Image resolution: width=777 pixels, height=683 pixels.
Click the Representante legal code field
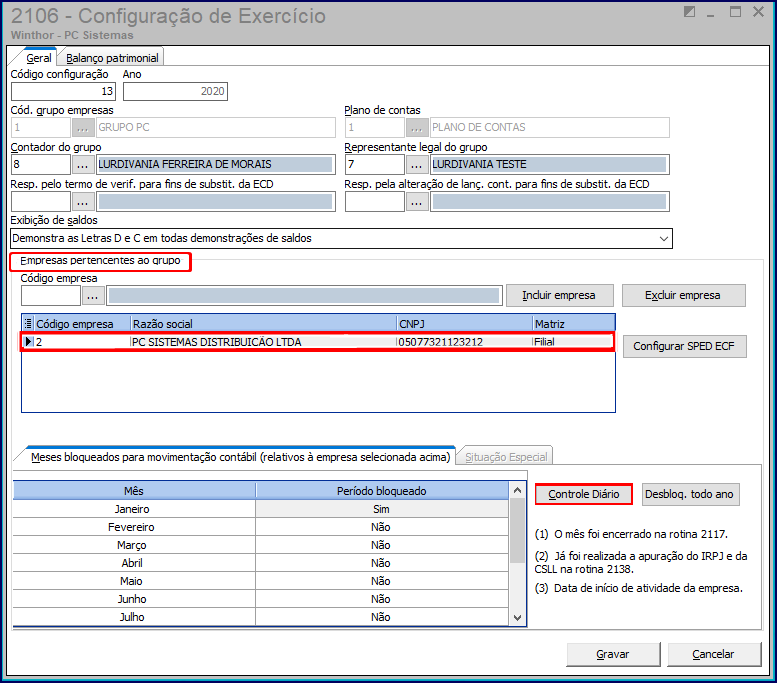(375, 164)
